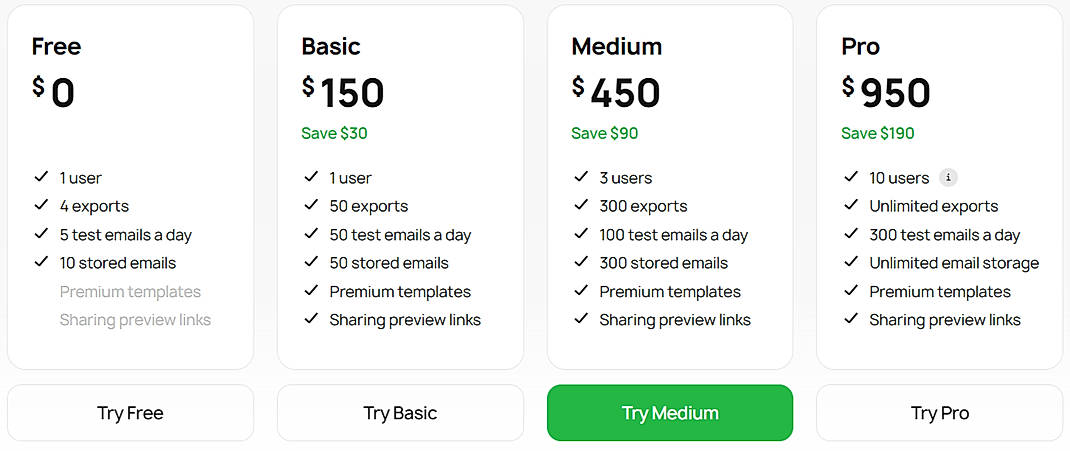The height and width of the screenshot is (451, 1070).
Task: Click the Save $190 label under Pro
Action: pos(877,133)
